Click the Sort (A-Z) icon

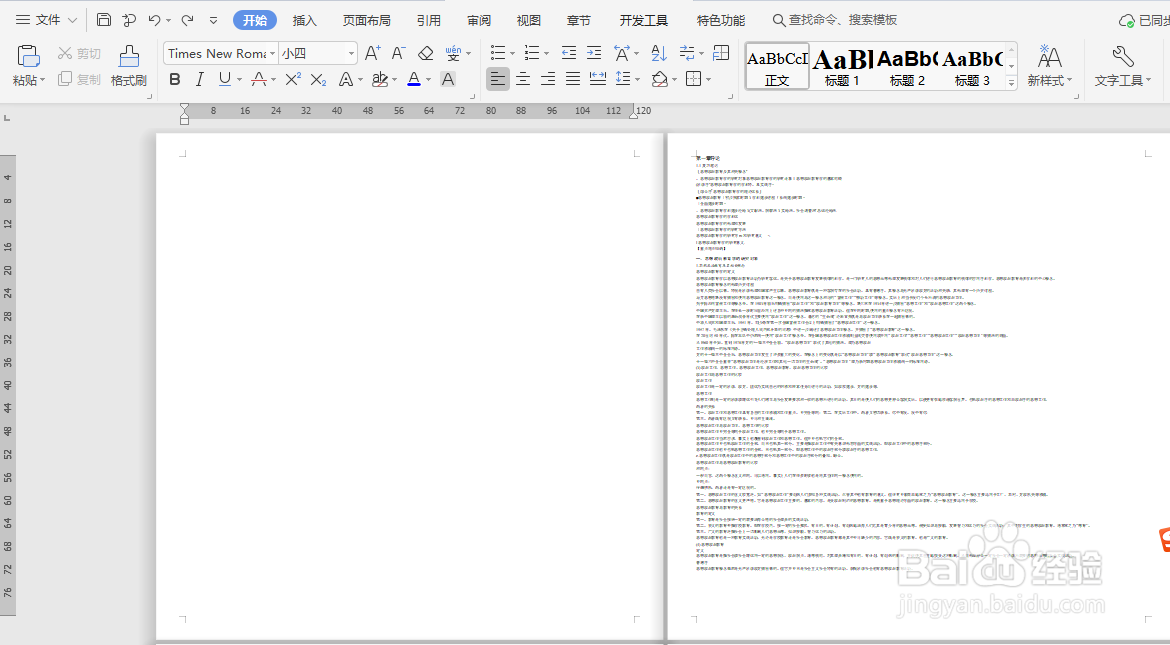(659, 53)
